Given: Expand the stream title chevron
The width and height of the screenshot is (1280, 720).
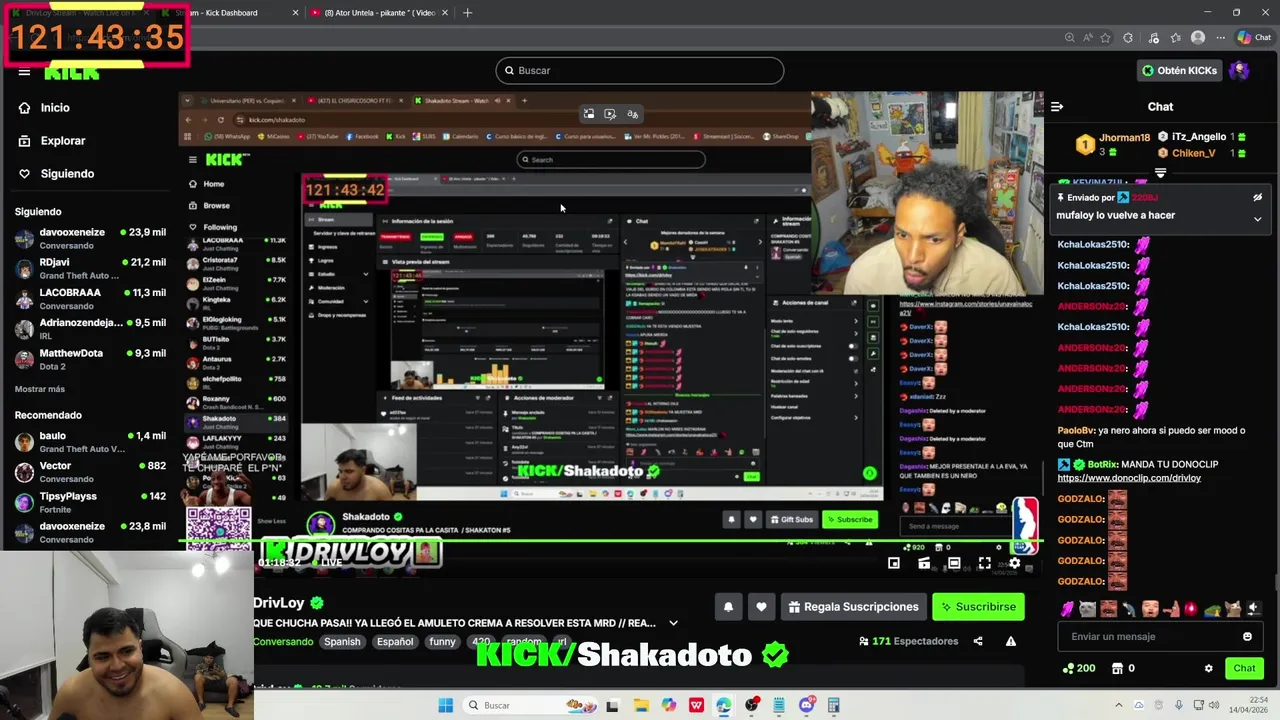Looking at the screenshot, I should click(x=673, y=623).
